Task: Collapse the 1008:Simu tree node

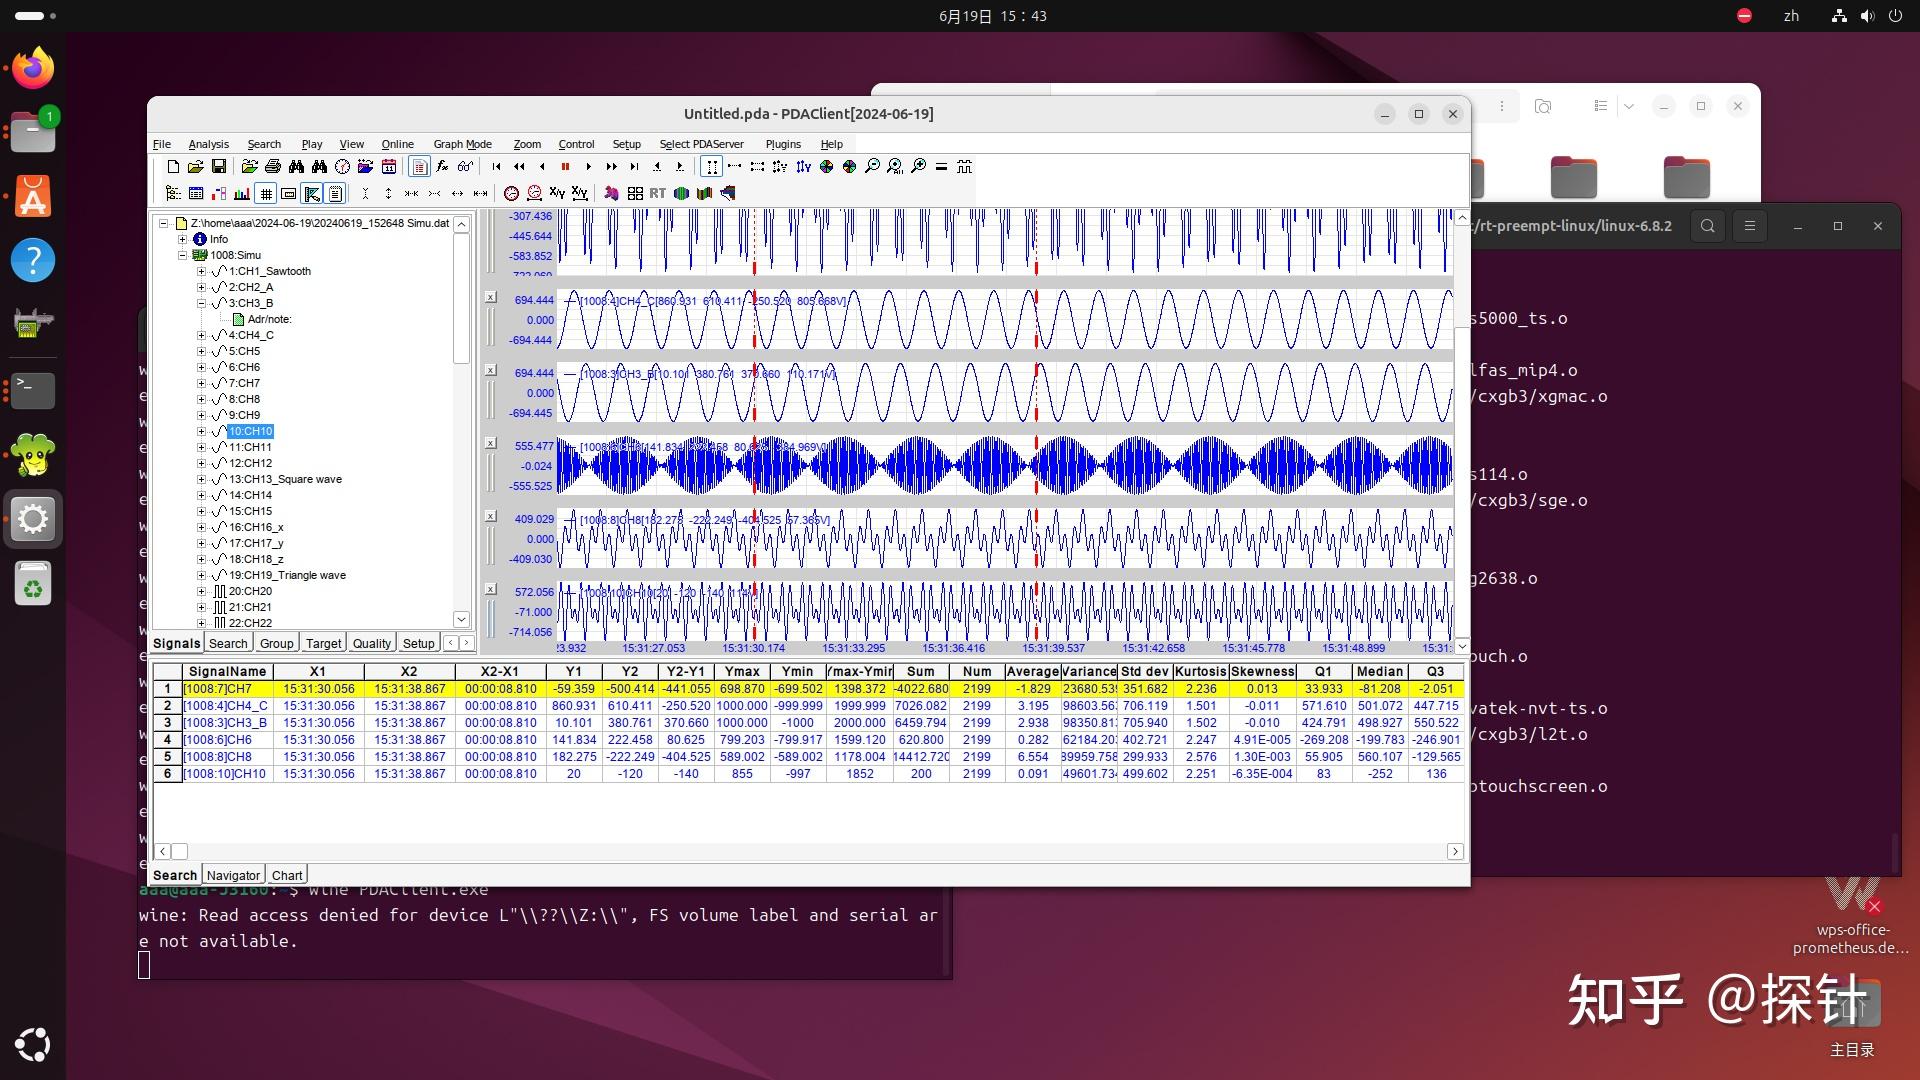Action: tap(182, 255)
